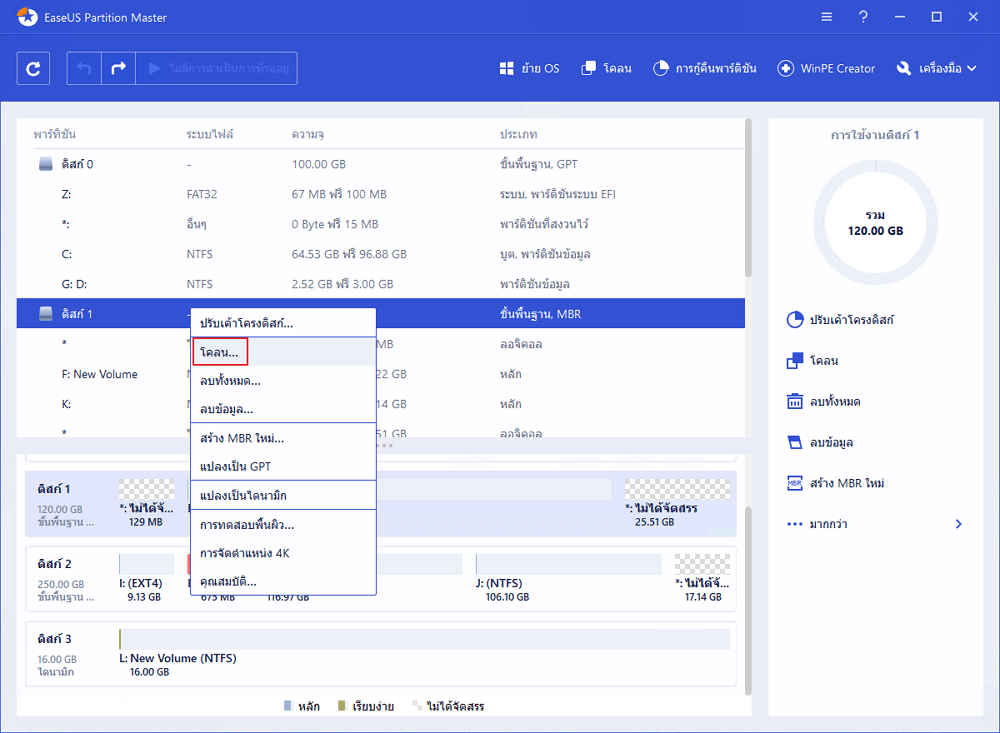
Task: Click the ประเภท column header
Action: point(518,135)
